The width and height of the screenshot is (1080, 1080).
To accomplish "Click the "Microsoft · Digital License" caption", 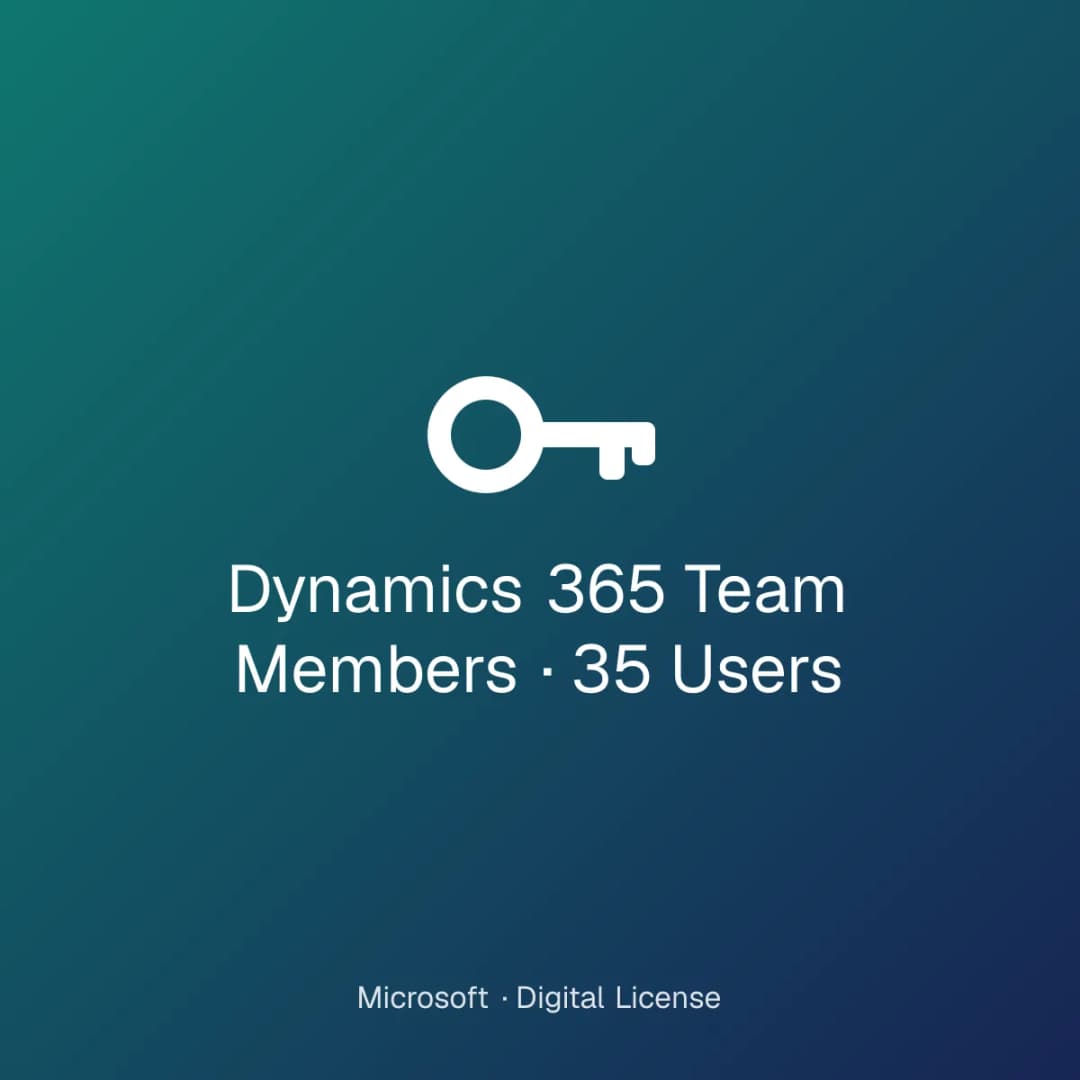I will pyautogui.click(x=539, y=998).
